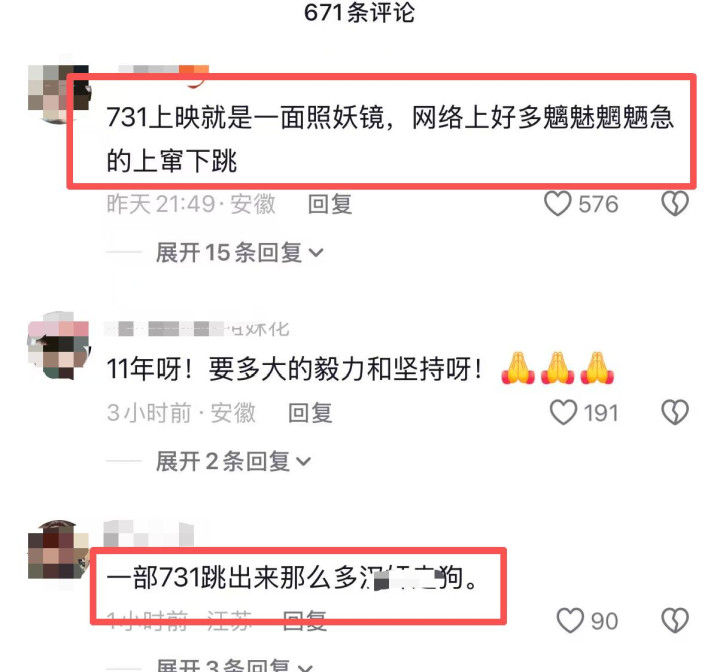Select the 731上映就是一面照妖镜 comment text
720x672 pixels.
(x=390, y=139)
